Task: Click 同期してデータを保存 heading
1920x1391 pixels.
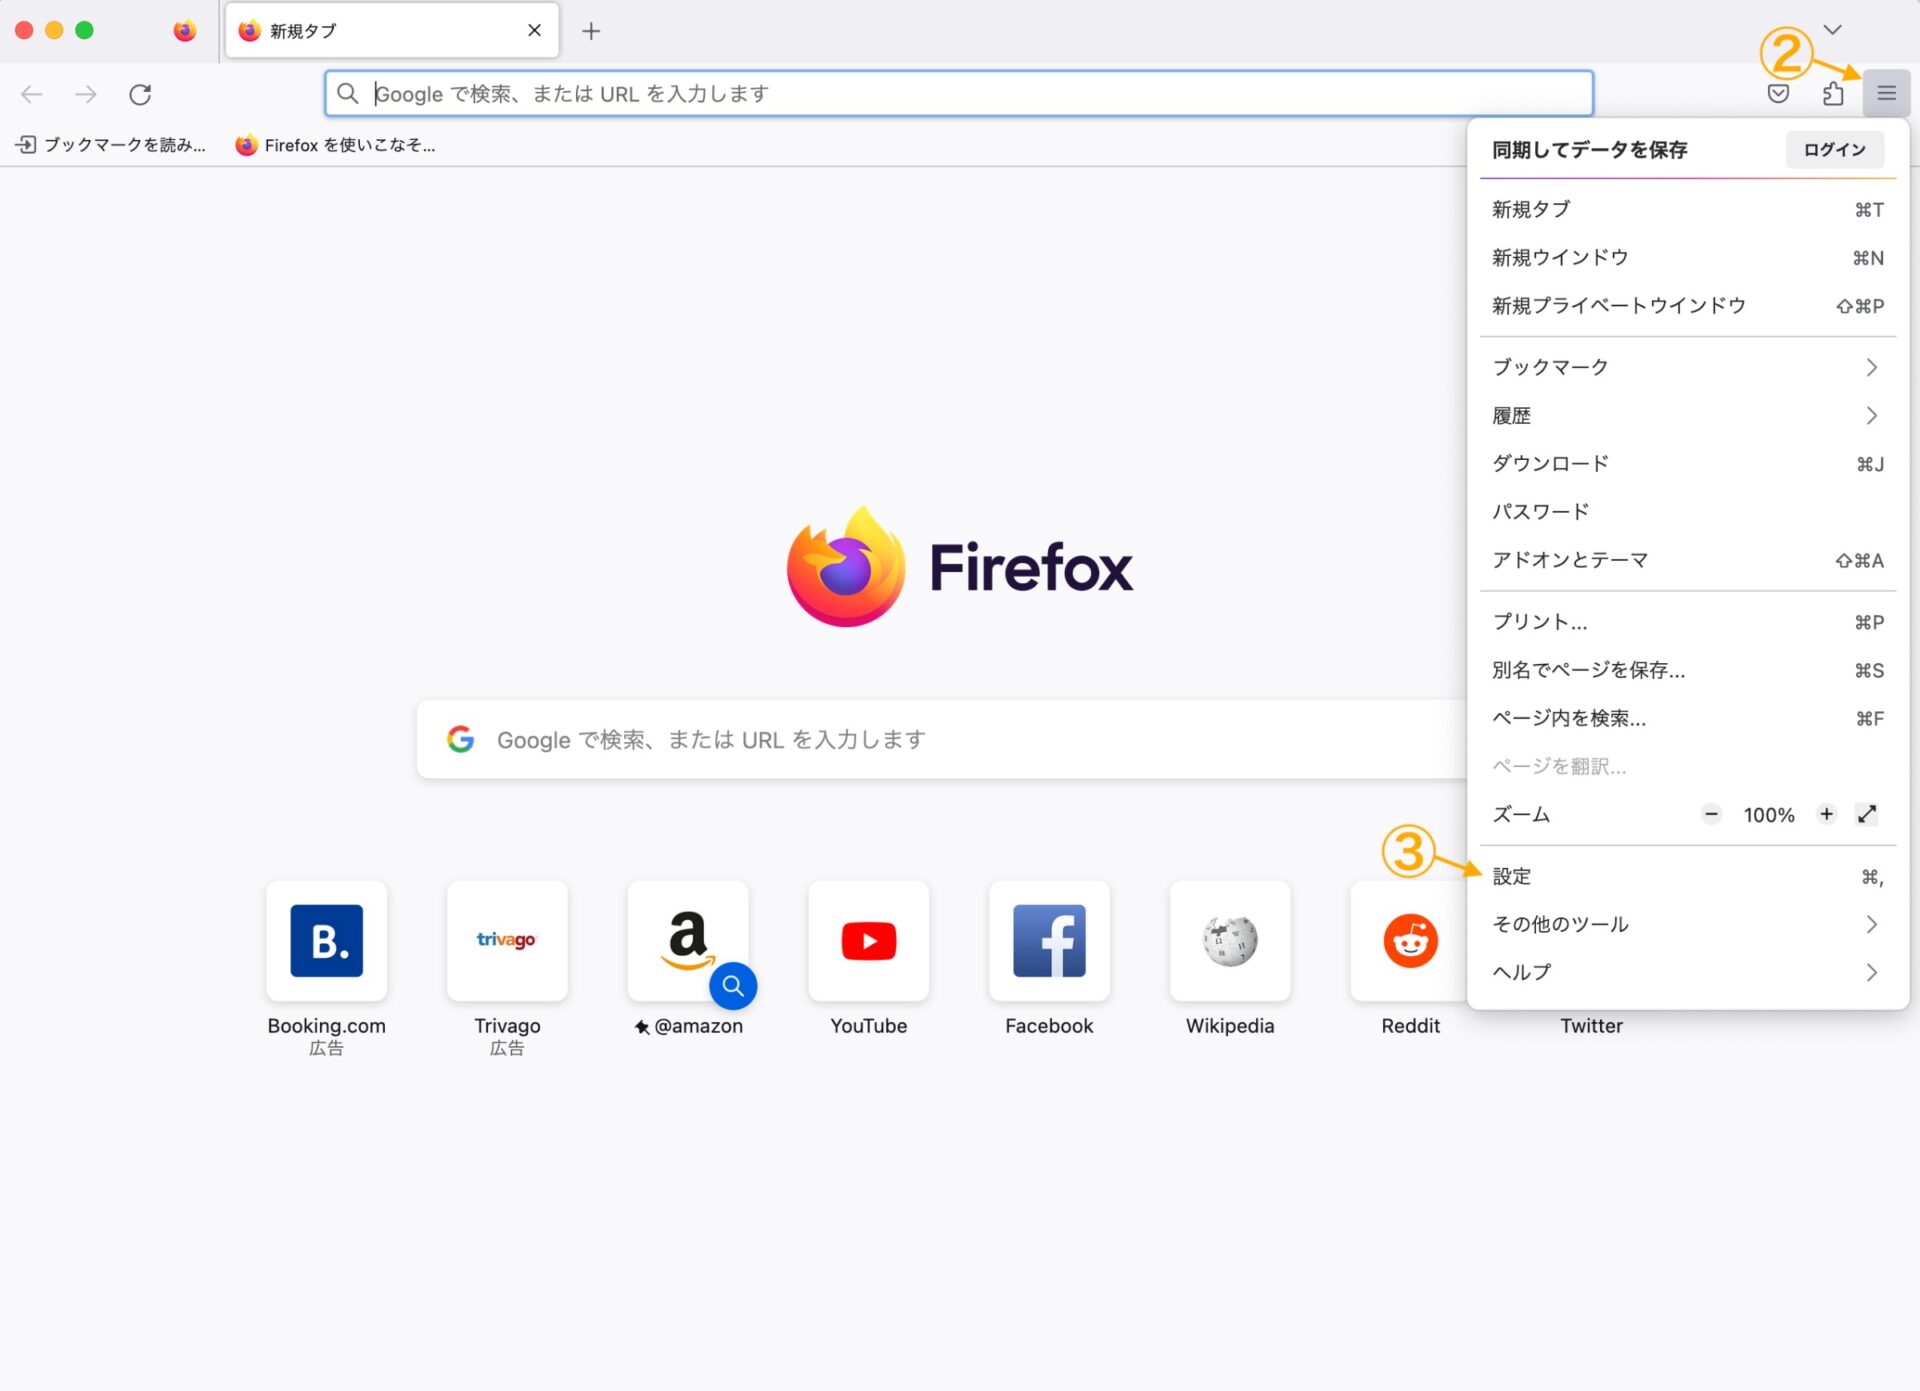Action: (1589, 149)
